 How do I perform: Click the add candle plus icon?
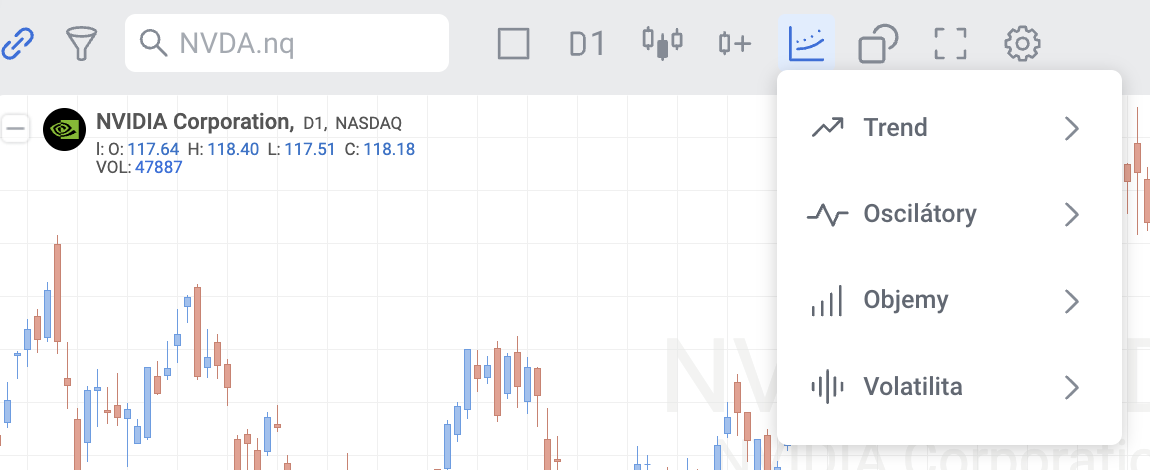click(x=735, y=44)
